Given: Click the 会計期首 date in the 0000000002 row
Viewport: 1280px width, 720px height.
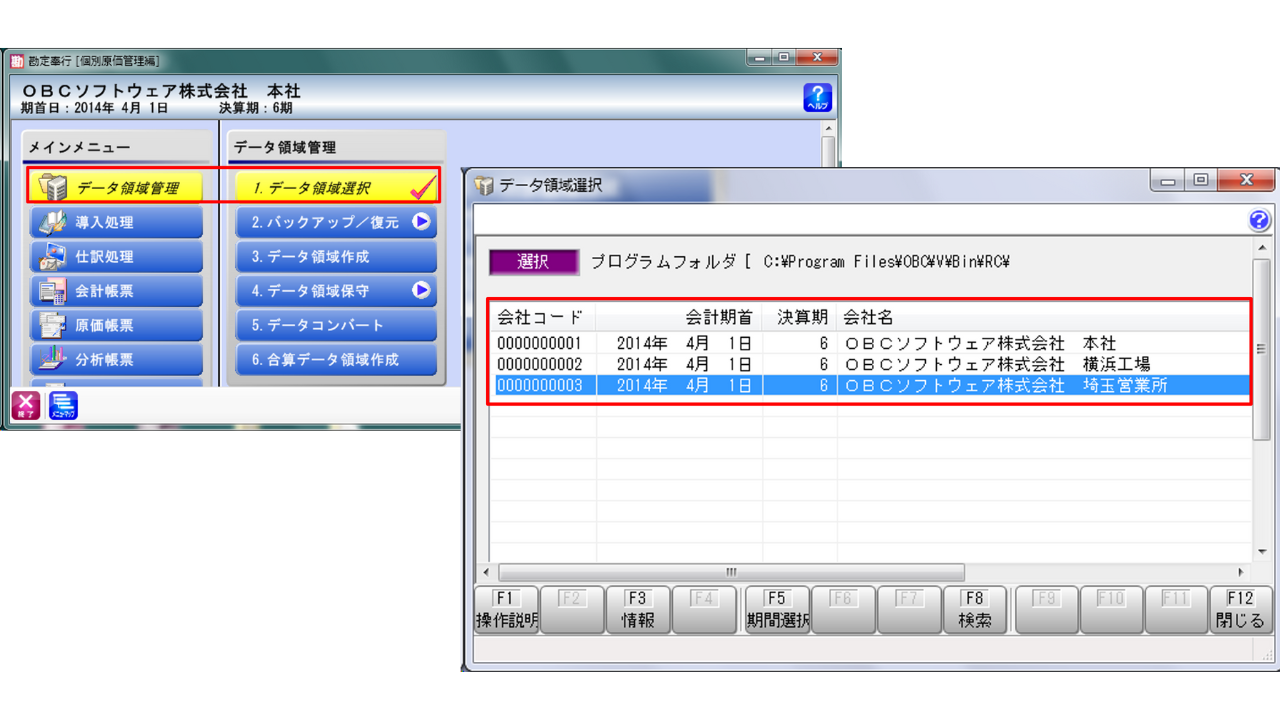Looking at the screenshot, I should coord(684,364).
